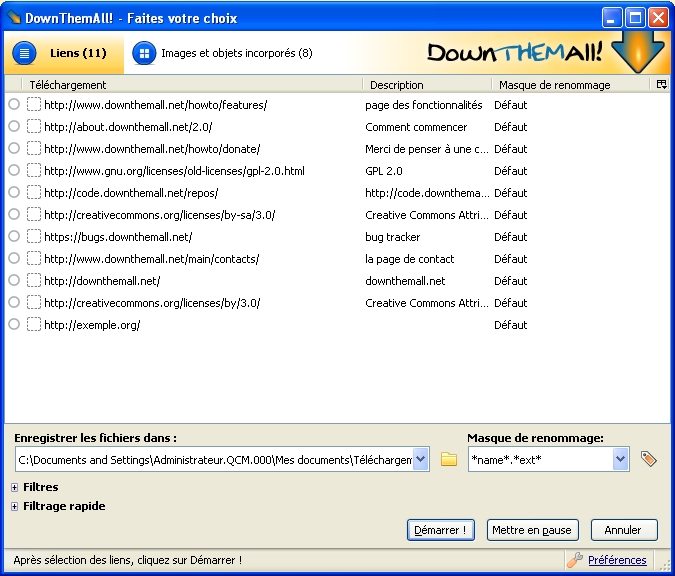Expand the Filtrage rapide section

point(15,507)
